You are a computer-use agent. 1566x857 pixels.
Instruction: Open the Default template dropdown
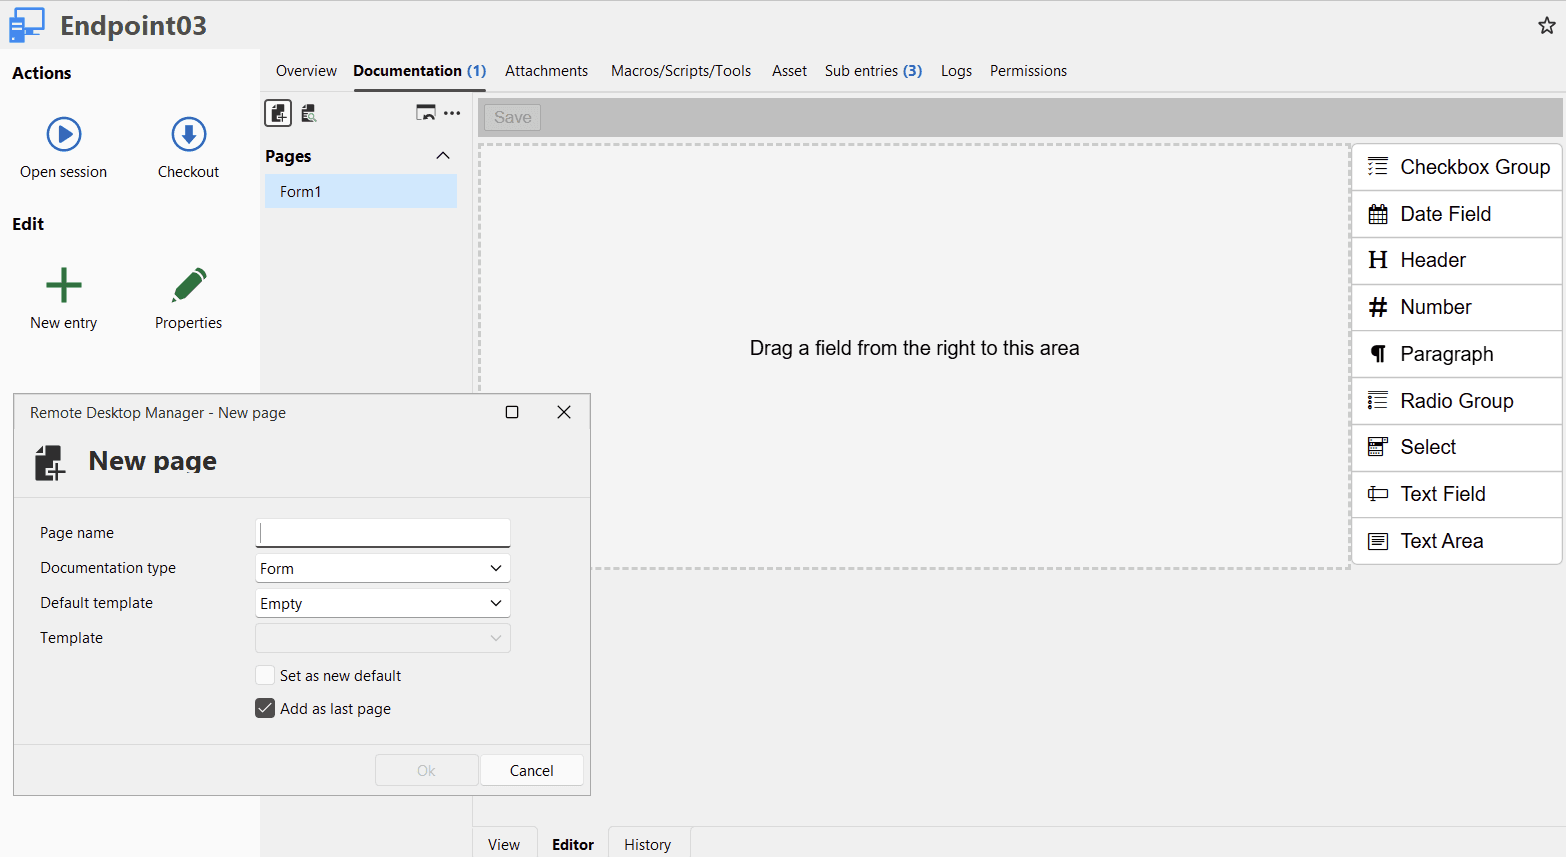tap(383, 604)
